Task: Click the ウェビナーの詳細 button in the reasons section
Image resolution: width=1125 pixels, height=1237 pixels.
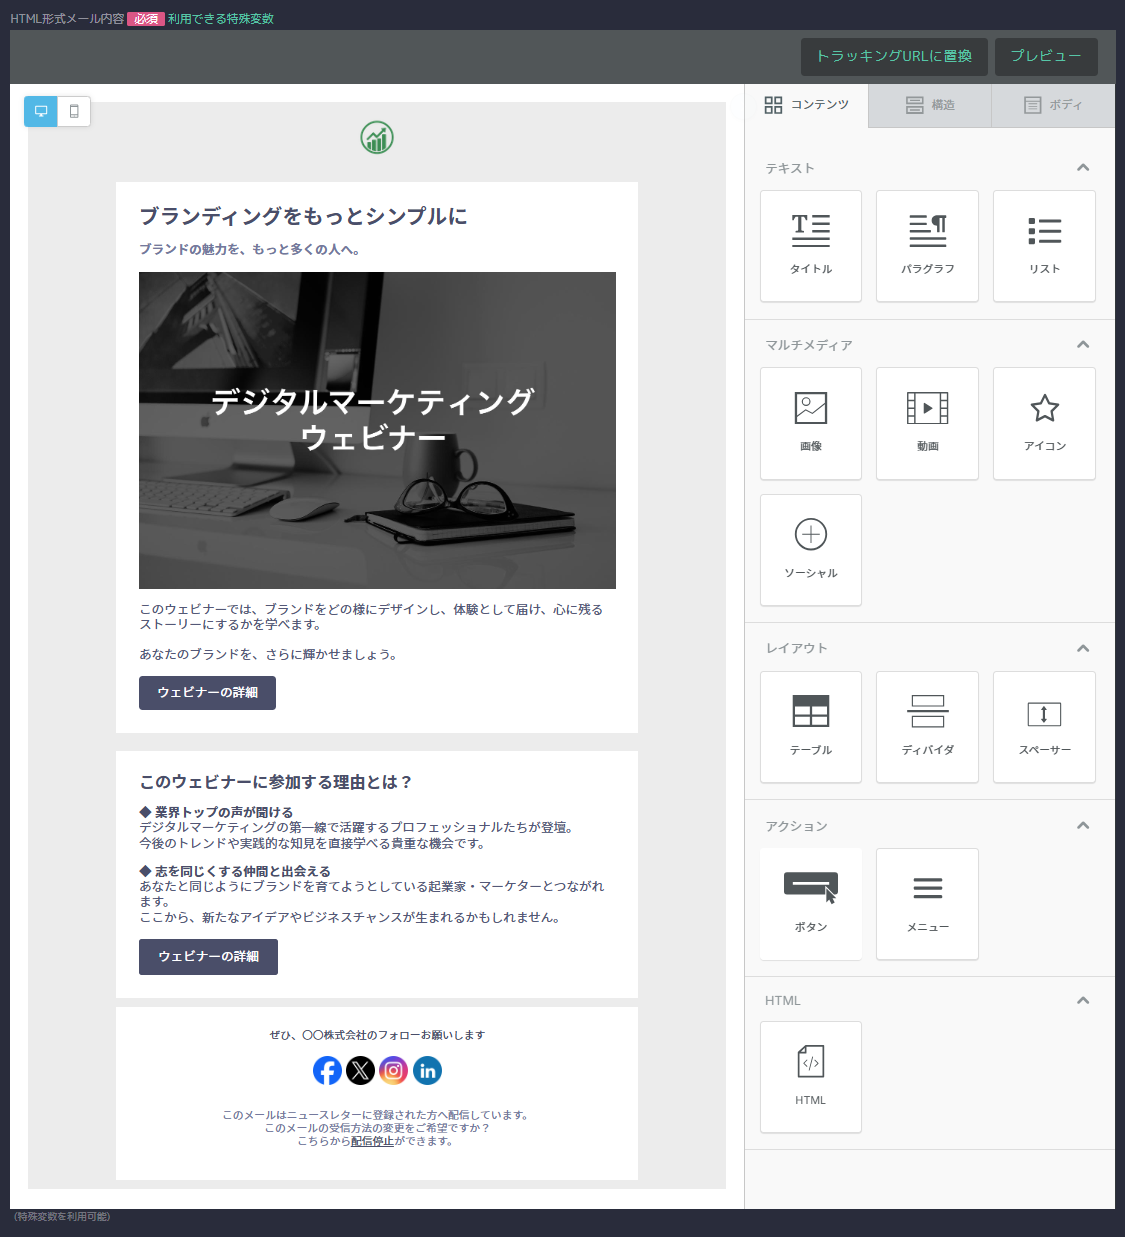Action: coord(208,957)
